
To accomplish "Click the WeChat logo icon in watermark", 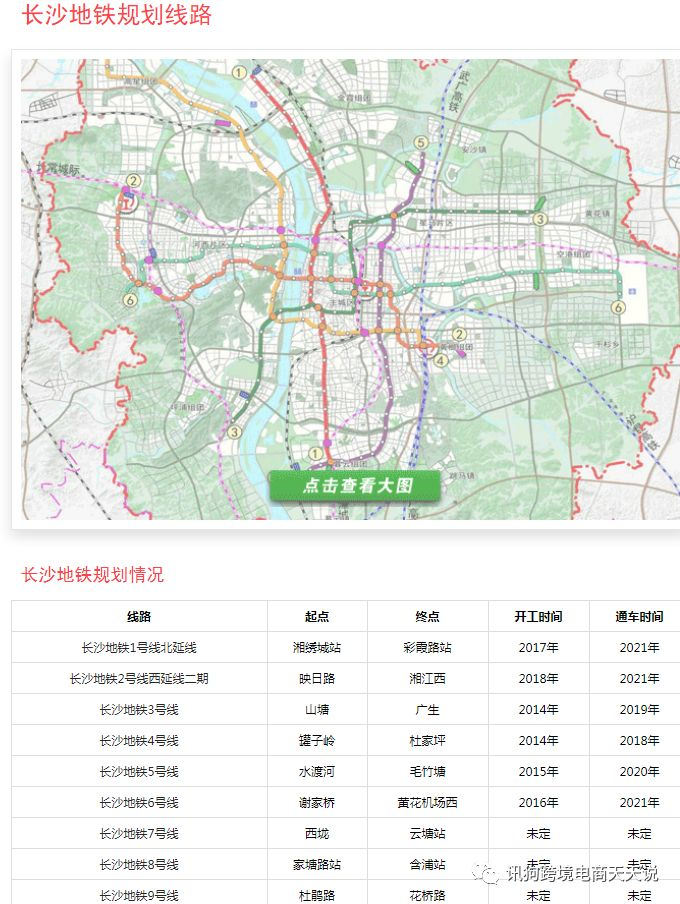I will tap(489, 873).
